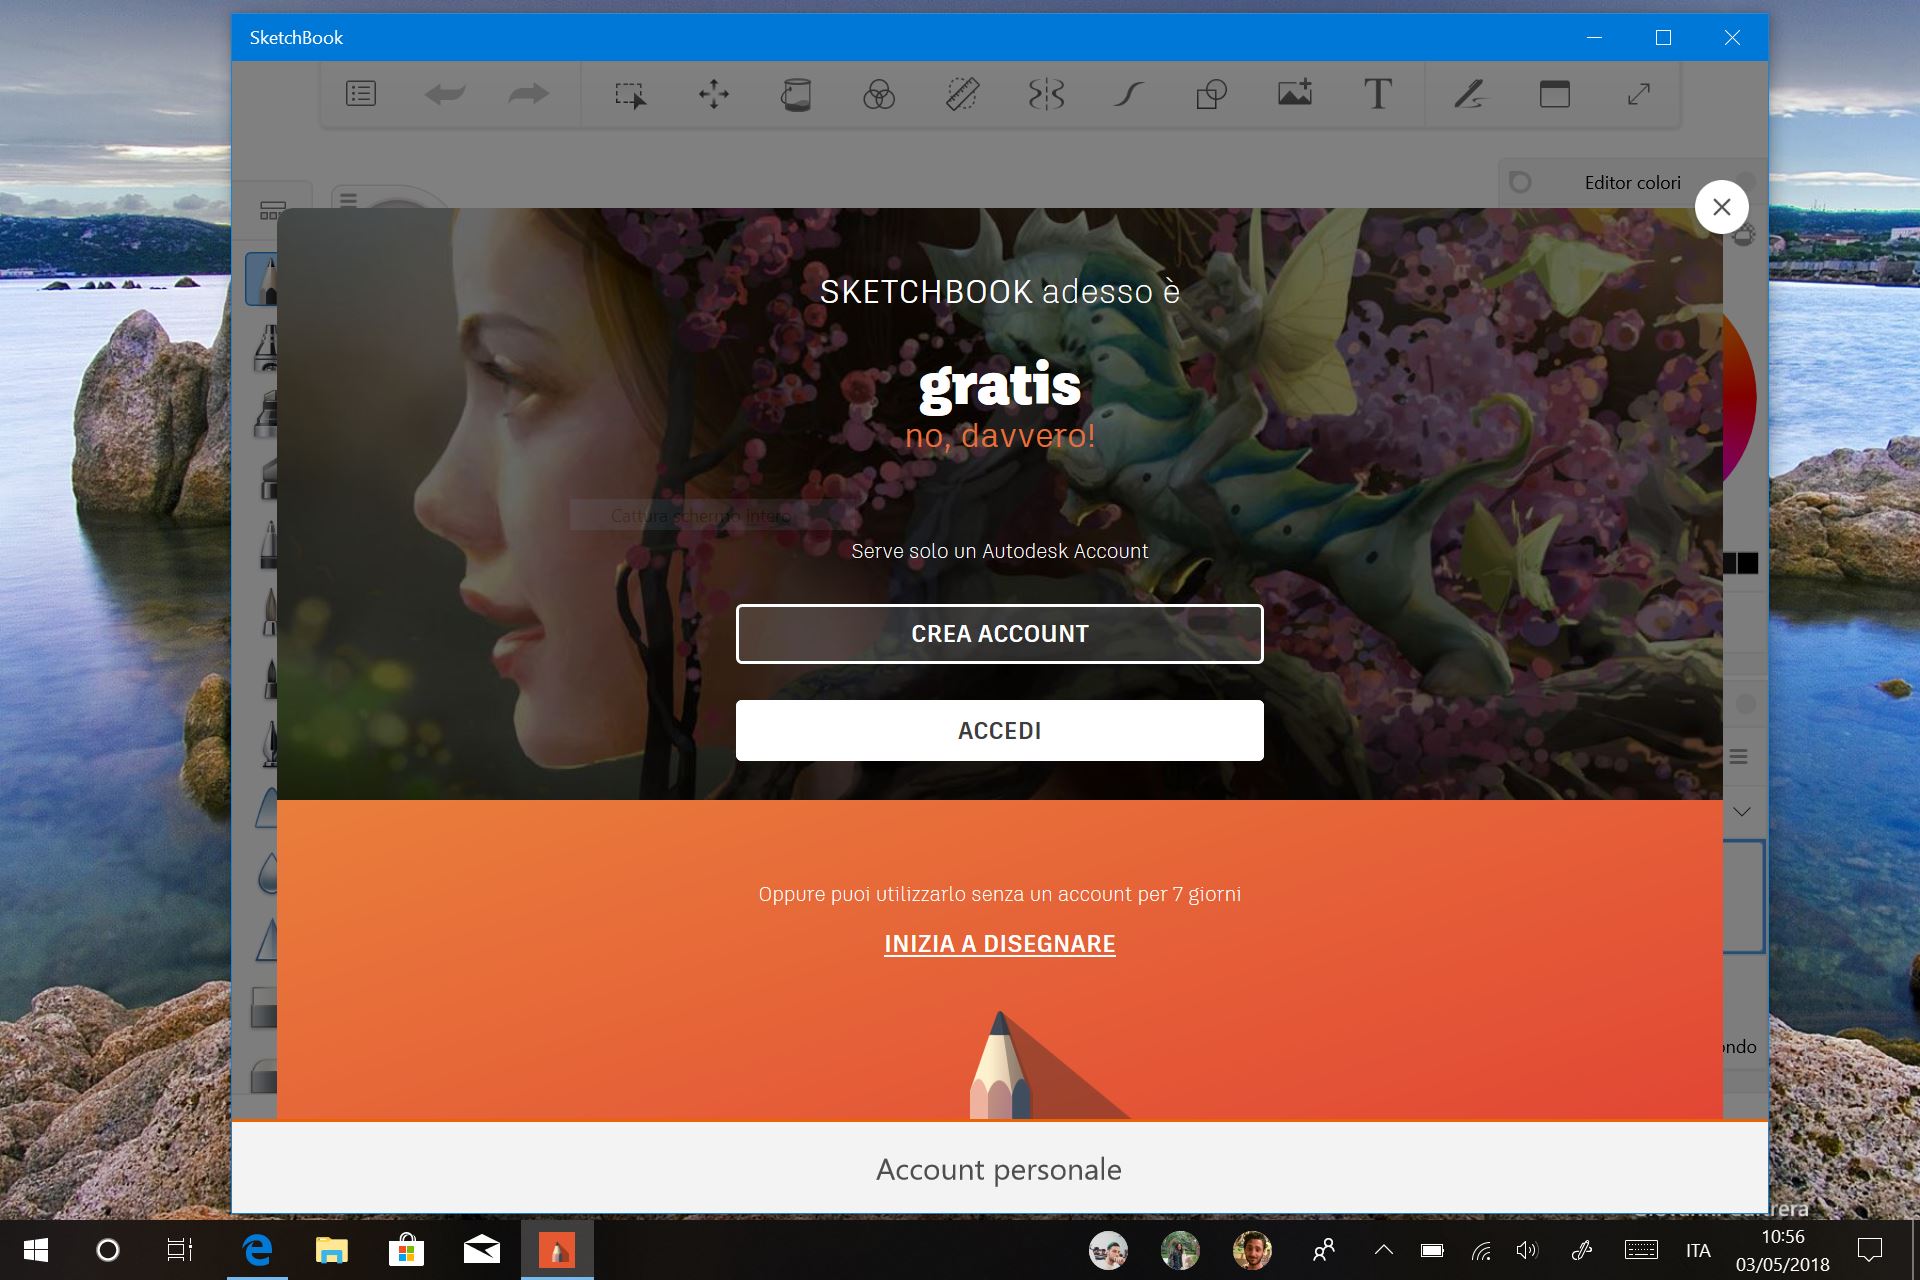The width and height of the screenshot is (1920, 1280).
Task: Click the ITA language indicator
Action: click(1698, 1250)
